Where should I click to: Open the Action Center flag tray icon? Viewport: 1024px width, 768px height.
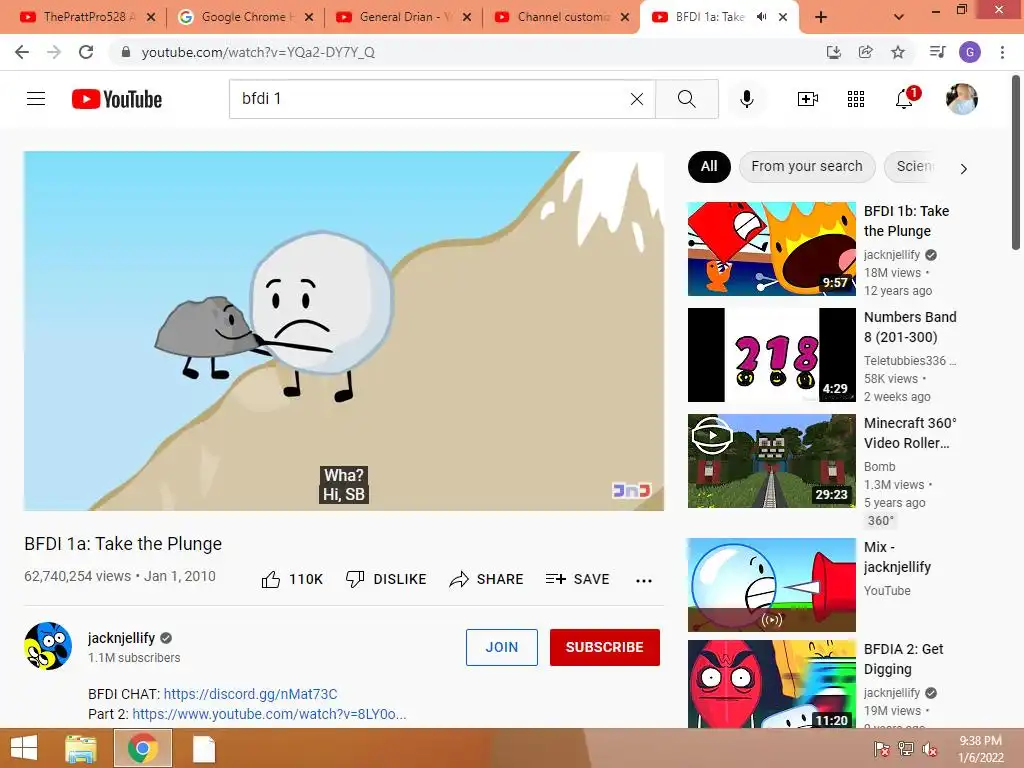click(881, 749)
